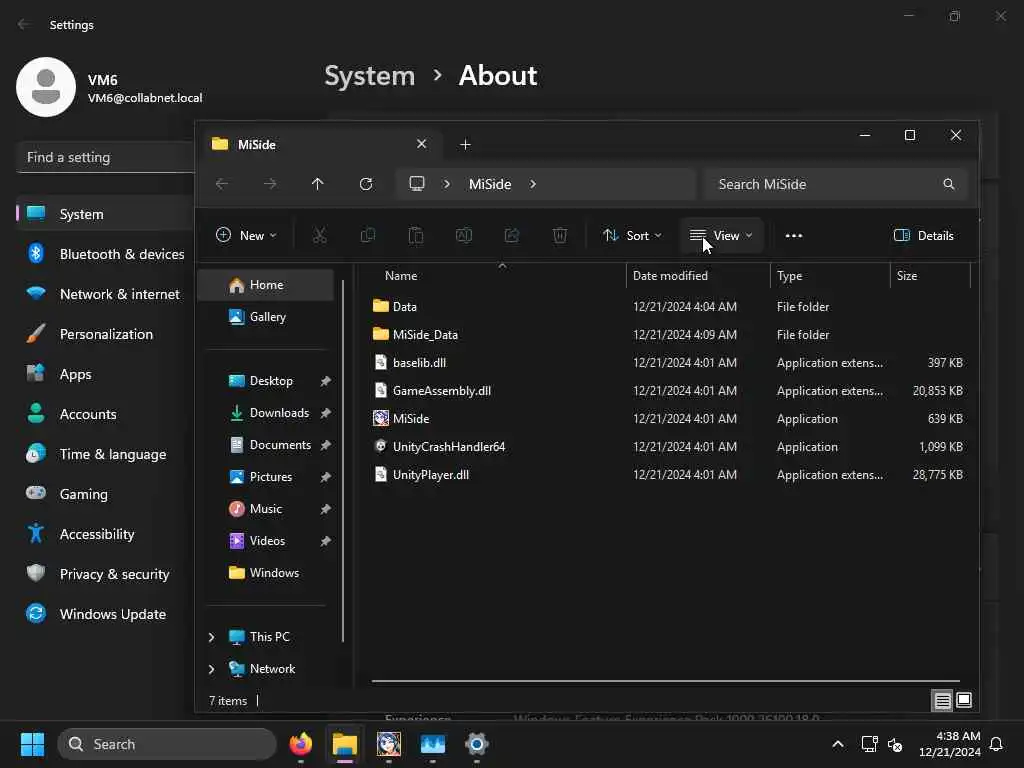The height and width of the screenshot is (768, 1024).
Task: Select Gallery in the navigation pane
Action: 266,317
